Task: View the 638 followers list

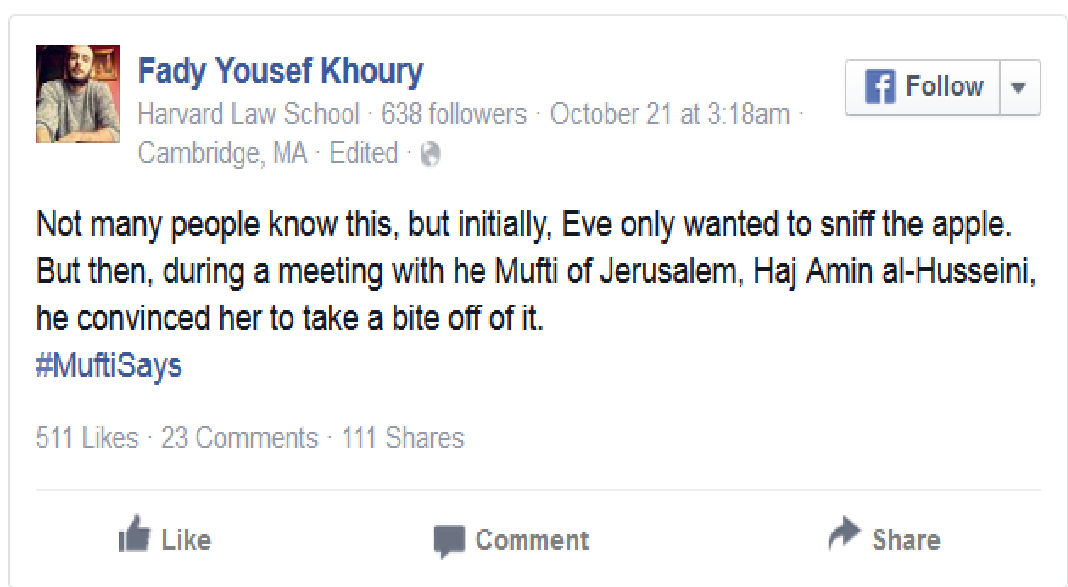Action: 453,114
